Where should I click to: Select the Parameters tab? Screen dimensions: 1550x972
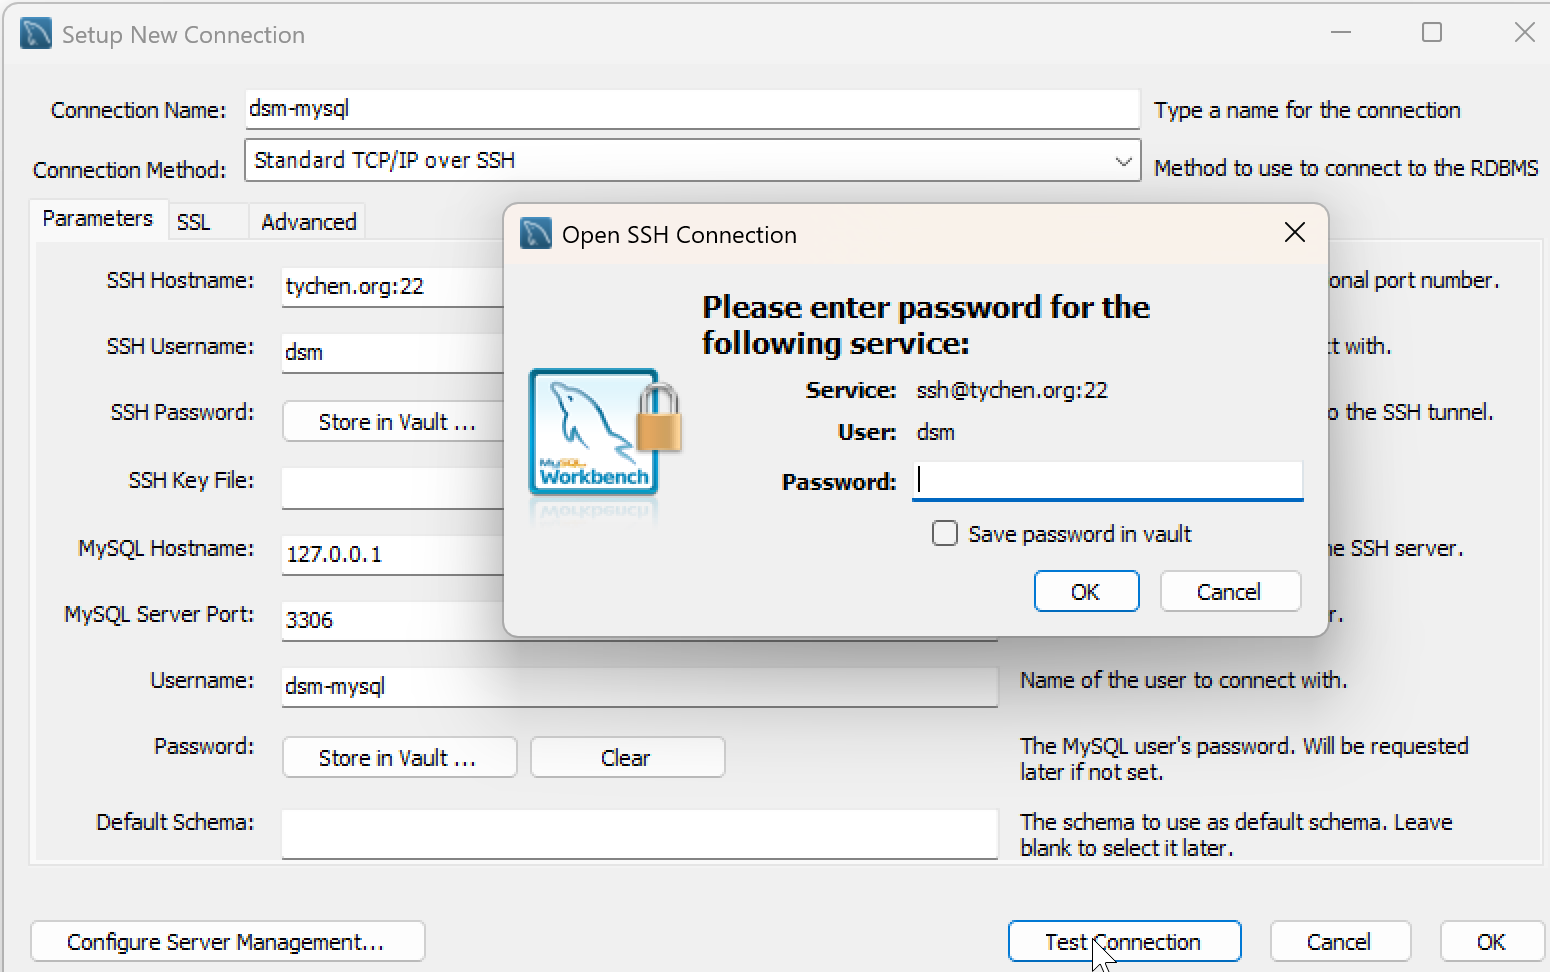[x=97, y=219]
